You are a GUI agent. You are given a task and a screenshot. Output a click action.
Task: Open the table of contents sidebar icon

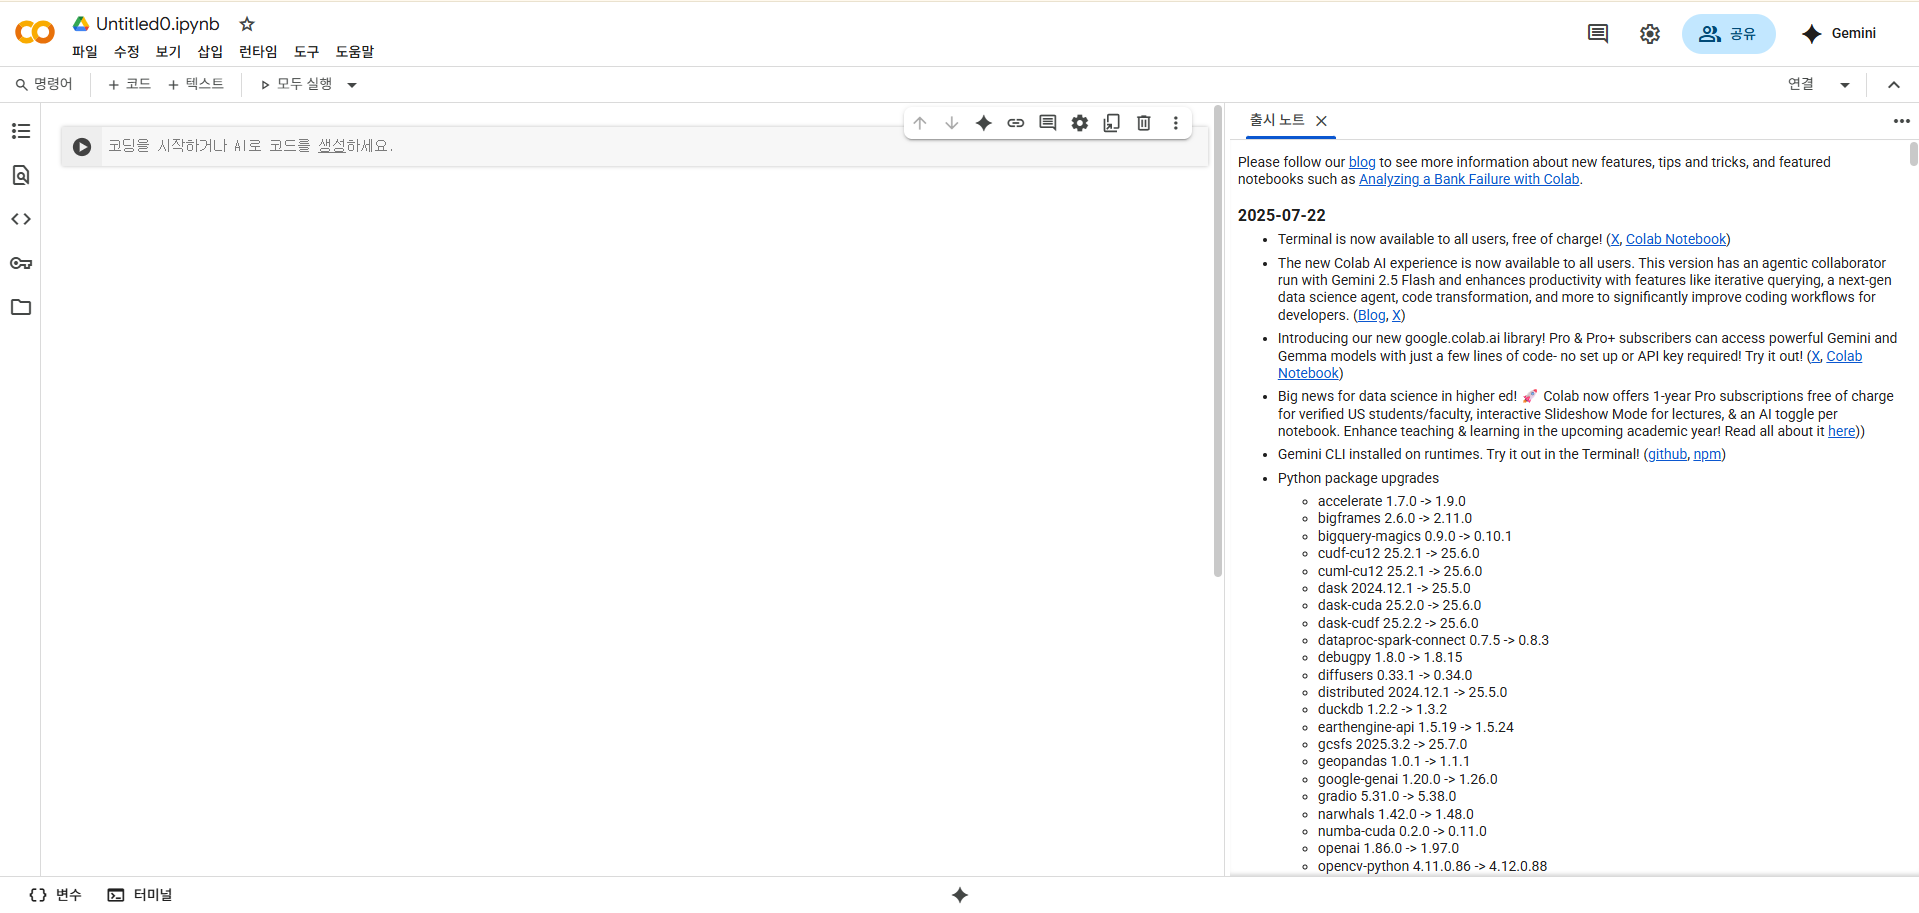point(21,131)
